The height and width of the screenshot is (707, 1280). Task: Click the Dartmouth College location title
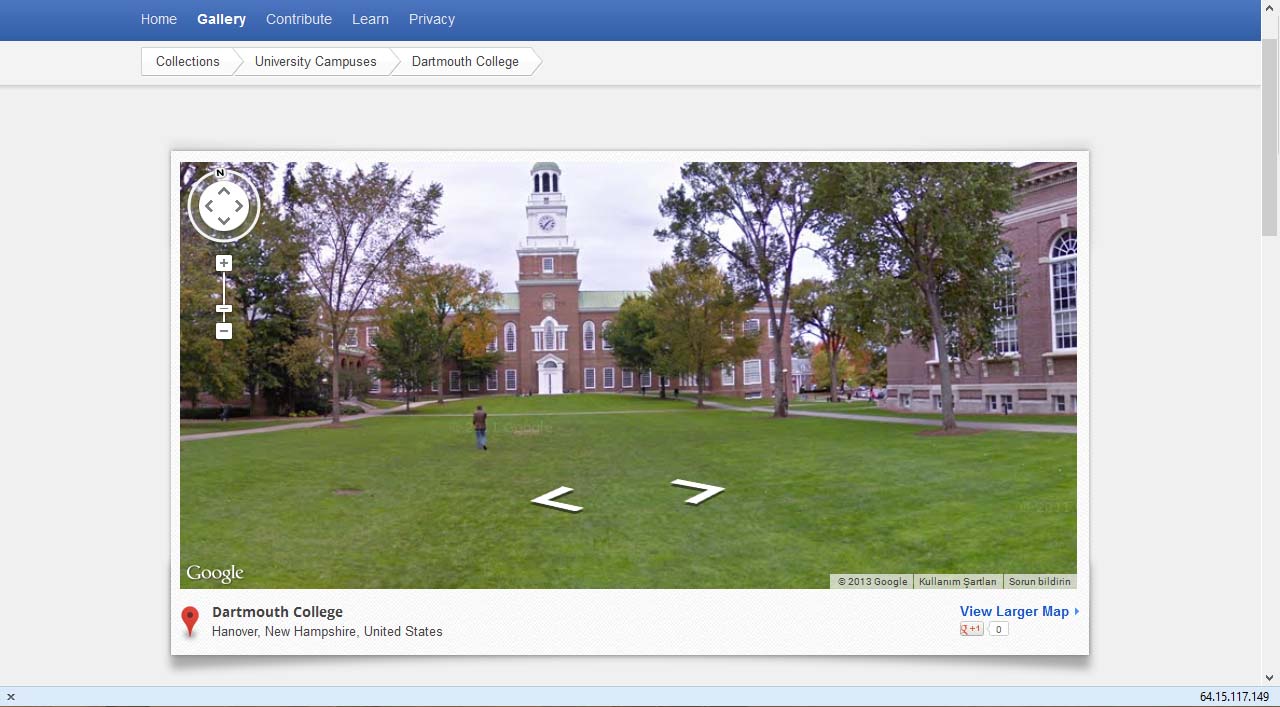tap(277, 612)
